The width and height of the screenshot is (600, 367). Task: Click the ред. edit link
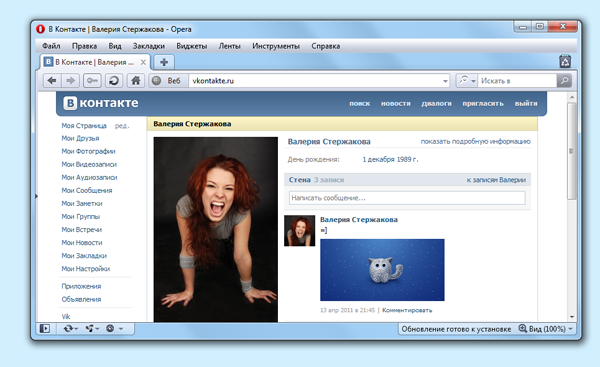click(122, 126)
